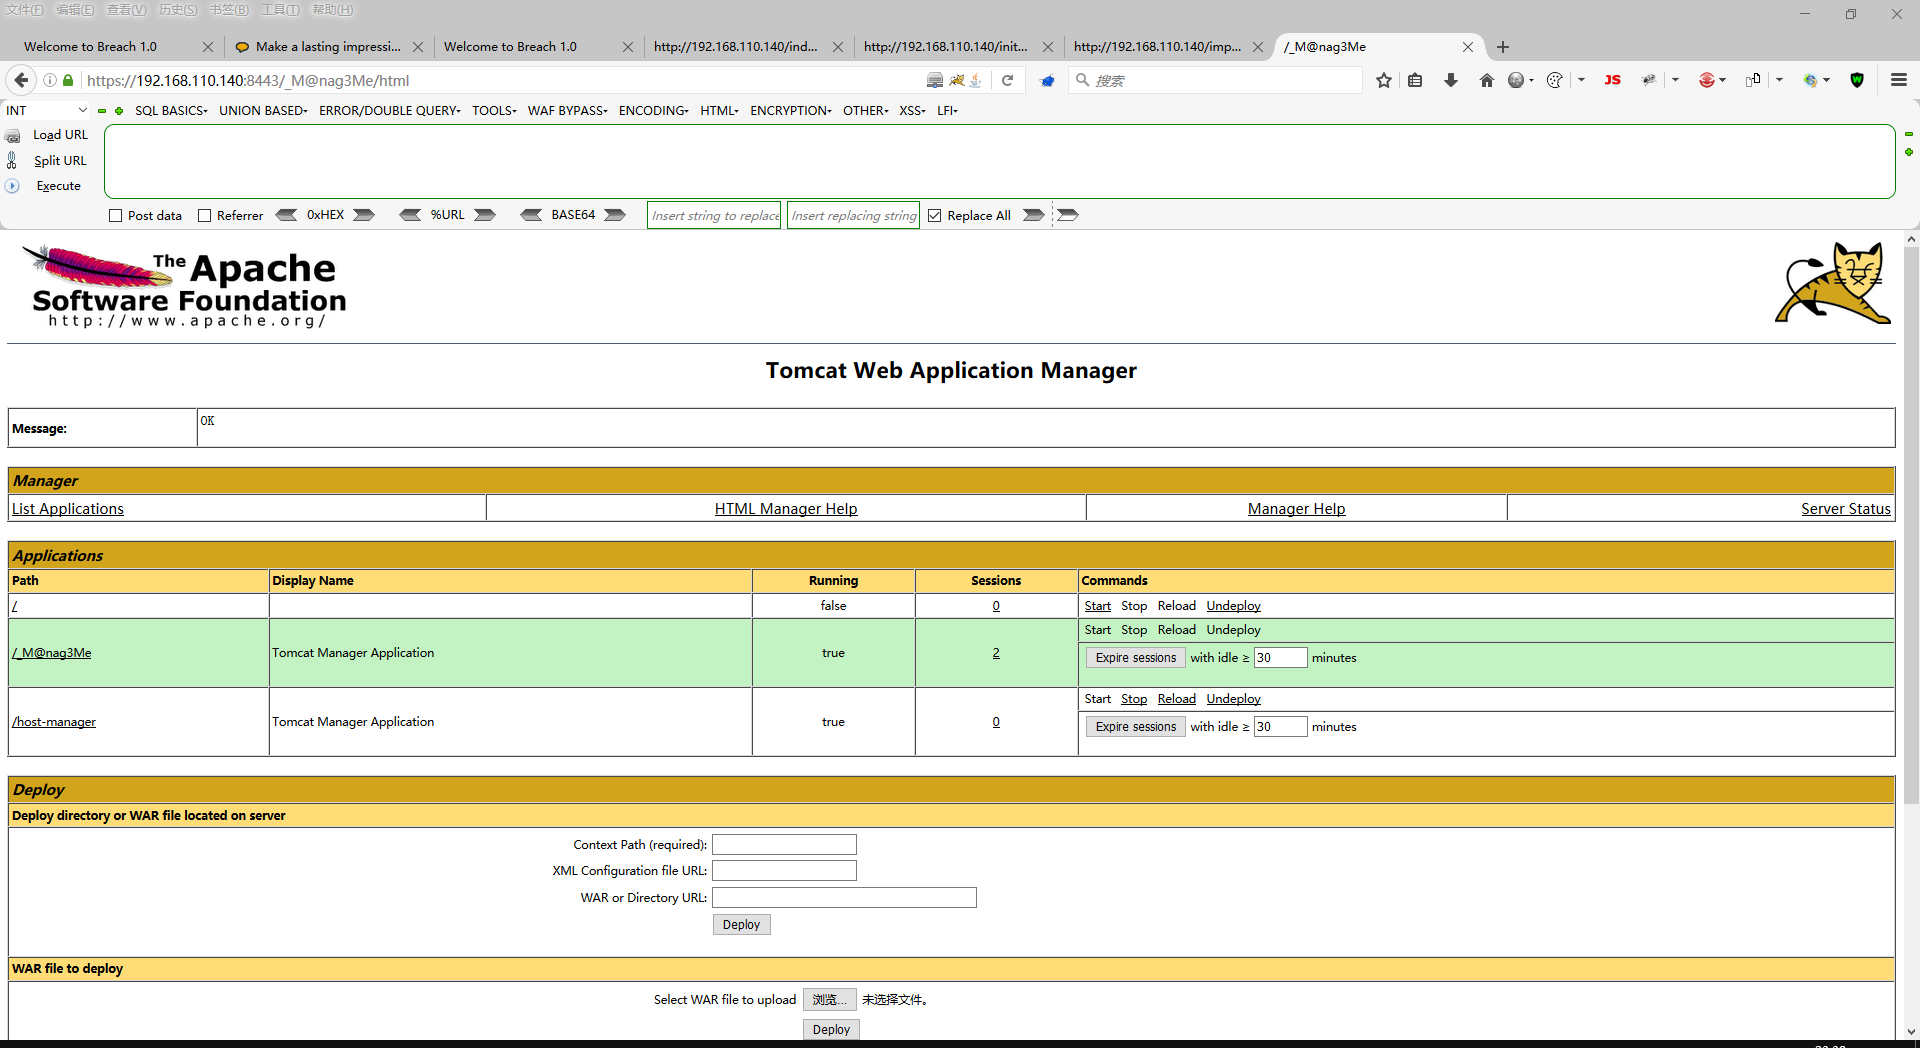
Task: Decode 0xHEX with the left arrow
Action: (x=286, y=215)
